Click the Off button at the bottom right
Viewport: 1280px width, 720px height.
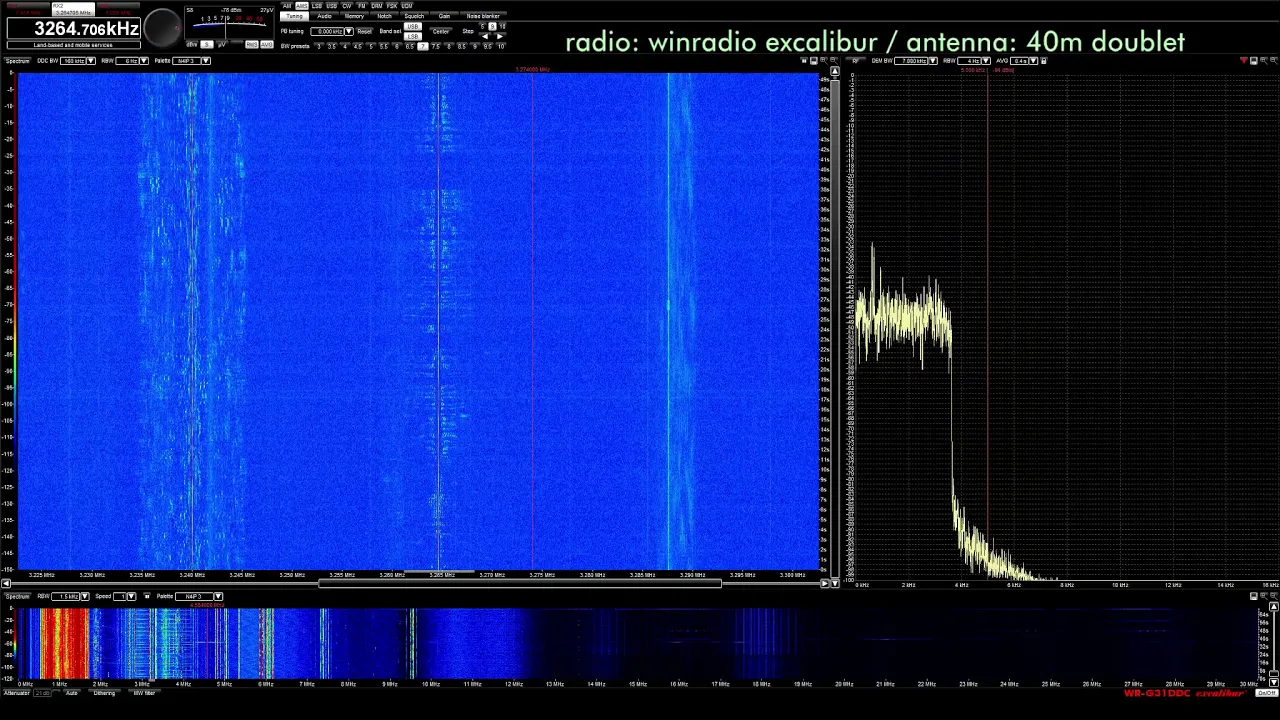(1266, 693)
